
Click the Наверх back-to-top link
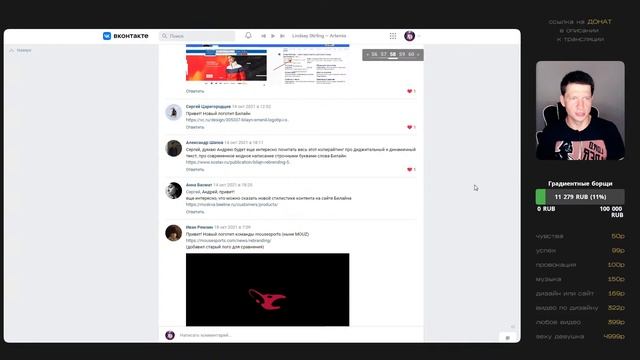21,50
